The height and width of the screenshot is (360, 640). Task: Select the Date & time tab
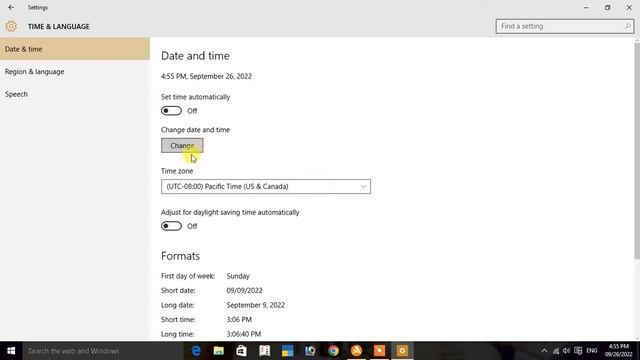point(75,49)
